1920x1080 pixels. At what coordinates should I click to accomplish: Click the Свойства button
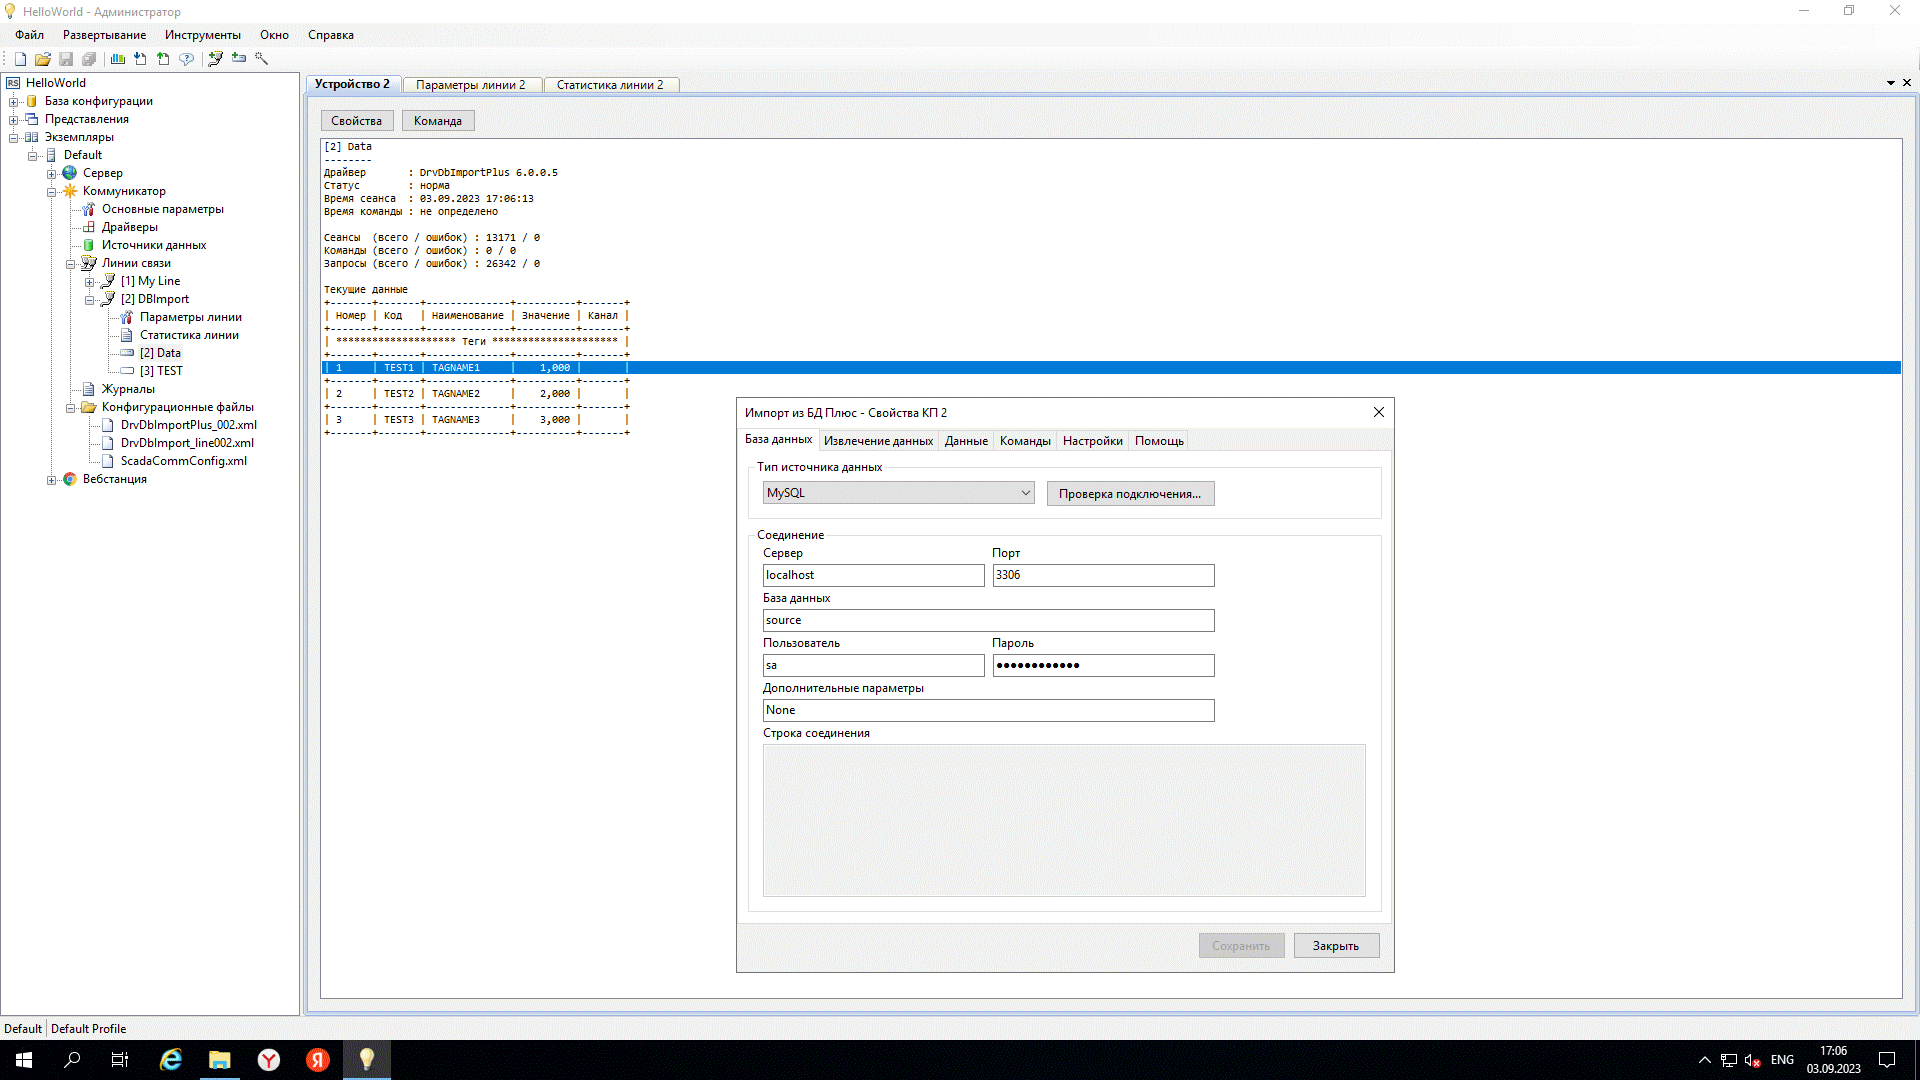coord(357,121)
